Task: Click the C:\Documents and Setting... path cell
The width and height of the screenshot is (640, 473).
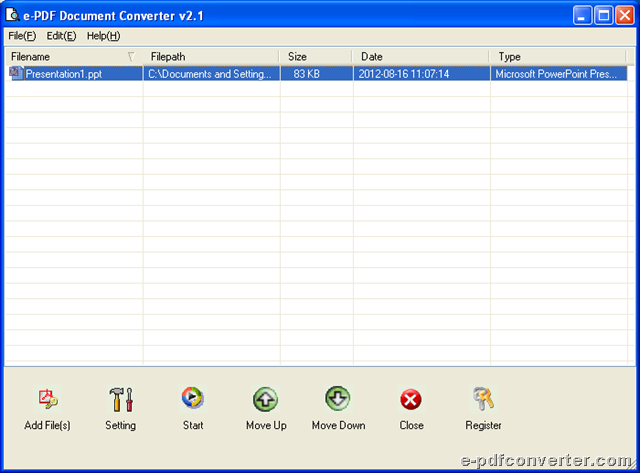Action: (x=211, y=73)
